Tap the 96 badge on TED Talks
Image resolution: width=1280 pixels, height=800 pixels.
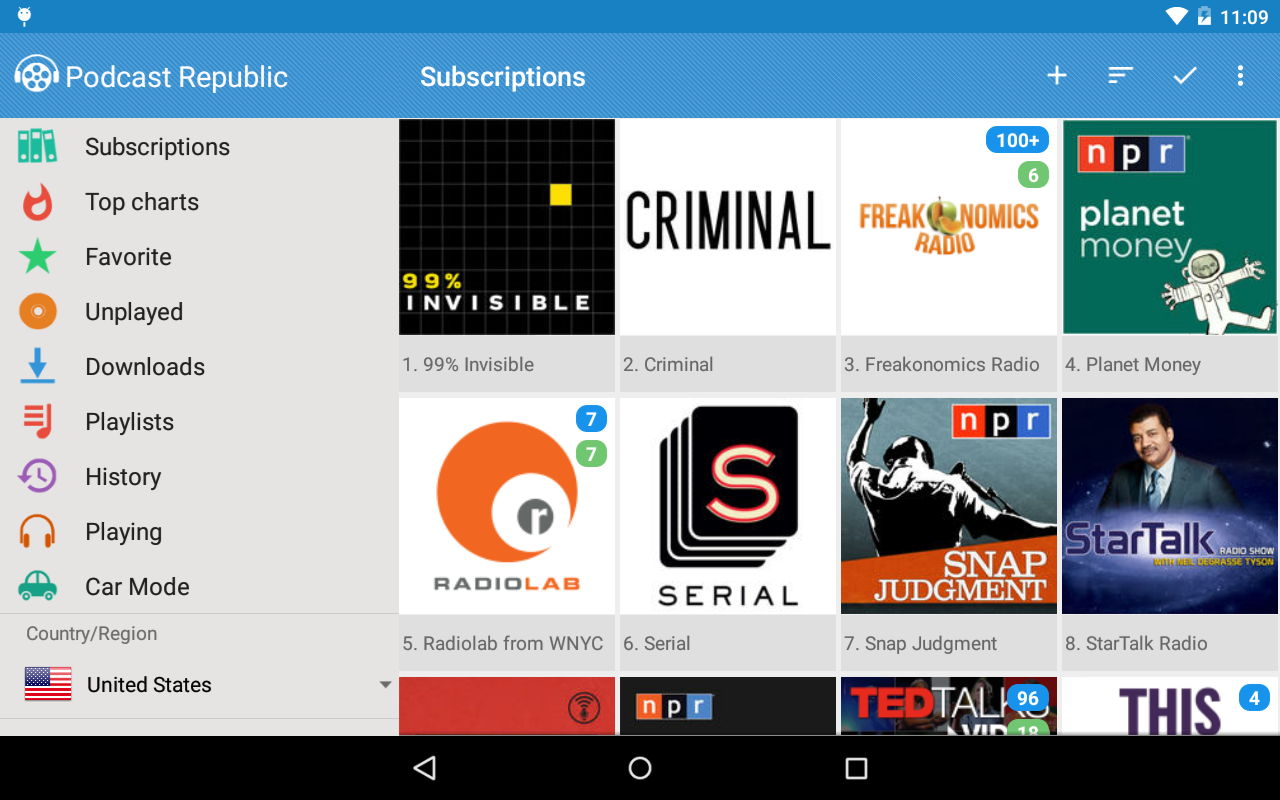[x=1028, y=698]
